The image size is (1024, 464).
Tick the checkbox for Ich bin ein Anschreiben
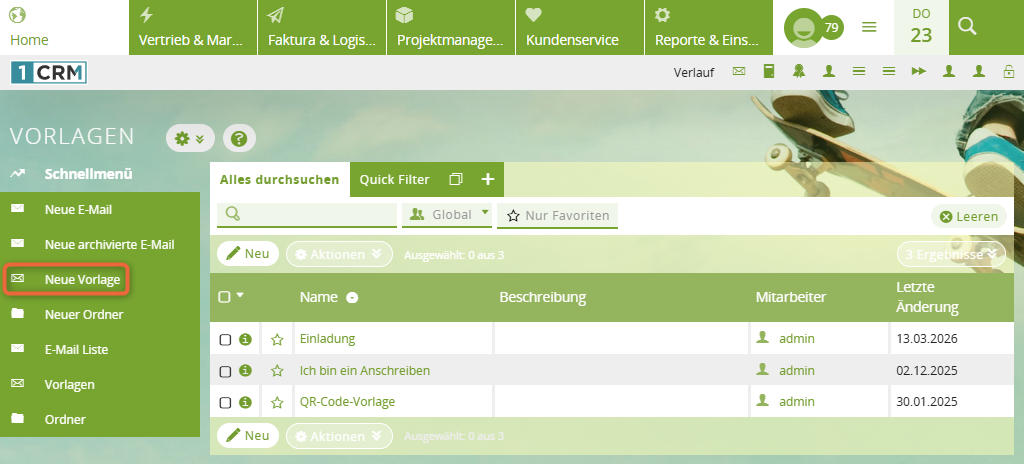[225, 371]
